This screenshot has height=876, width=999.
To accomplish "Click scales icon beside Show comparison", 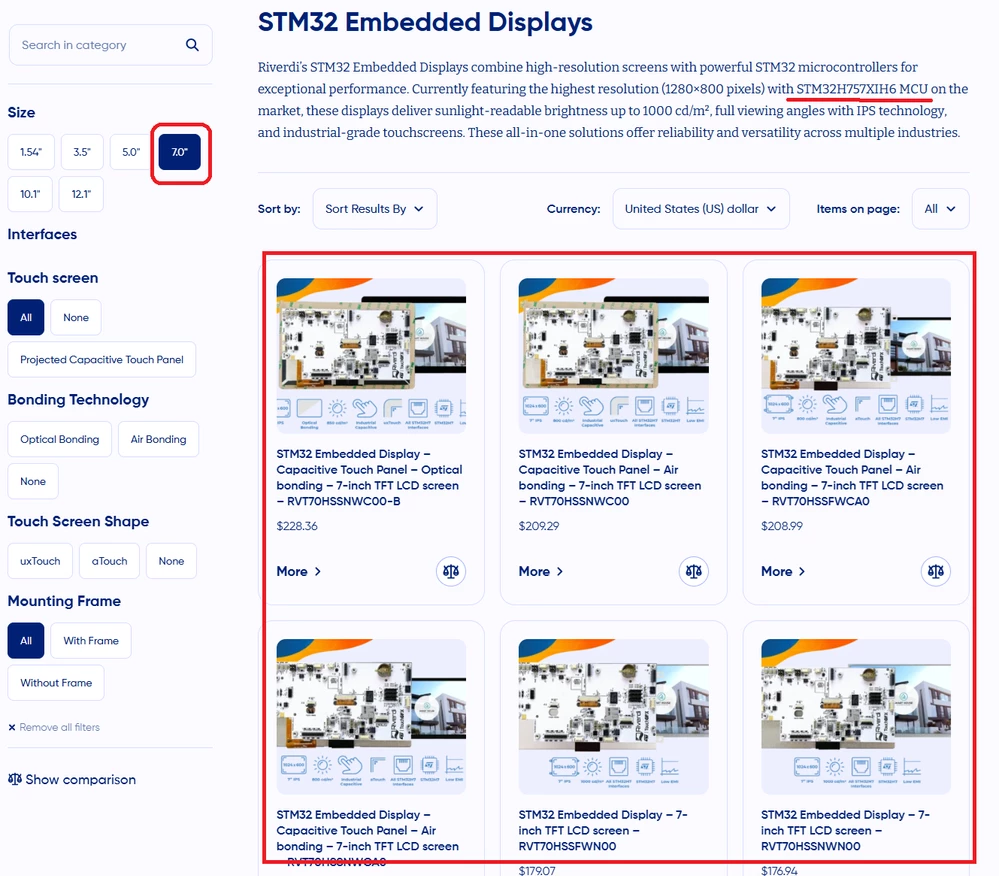I will (15, 779).
